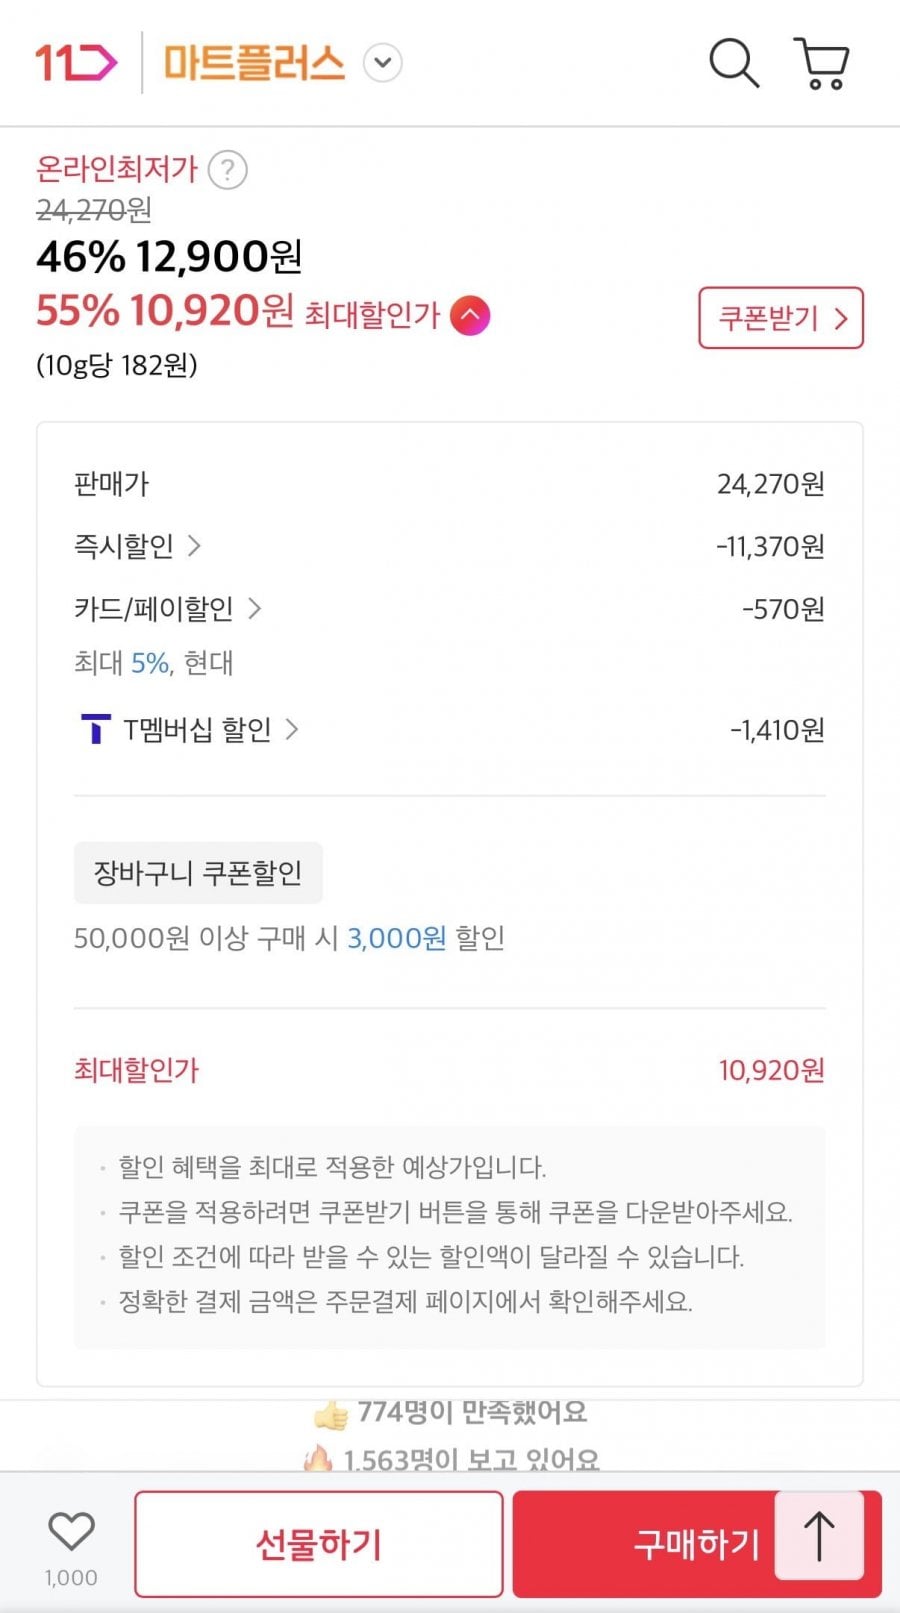Tap the 최대할인가 label beside 10,920원

[371, 315]
